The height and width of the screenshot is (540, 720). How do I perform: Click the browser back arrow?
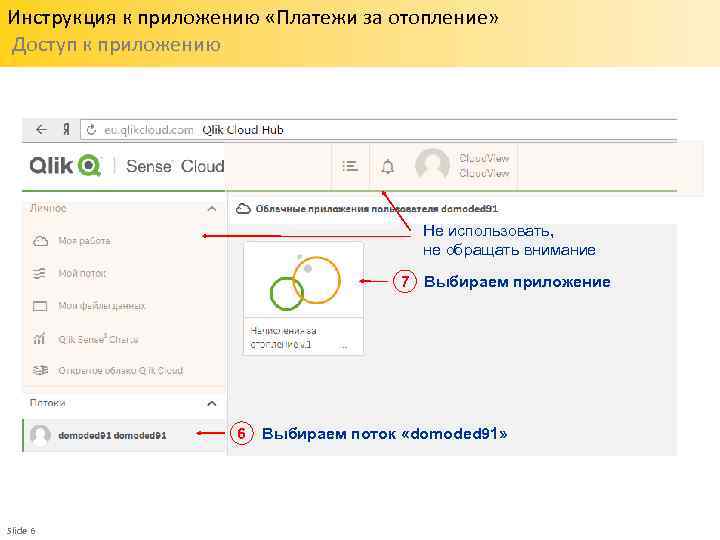pyautogui.click(x=41, y=130)
